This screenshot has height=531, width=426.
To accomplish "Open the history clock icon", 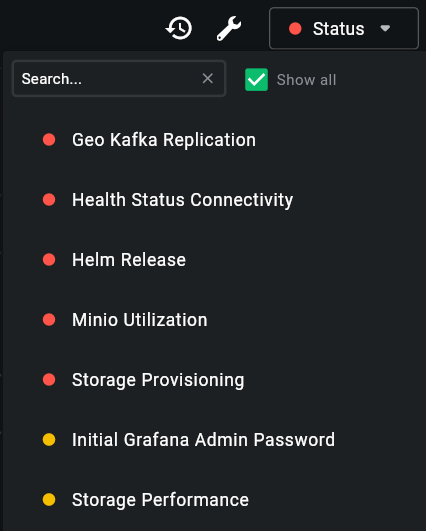I will coord(179,28).
